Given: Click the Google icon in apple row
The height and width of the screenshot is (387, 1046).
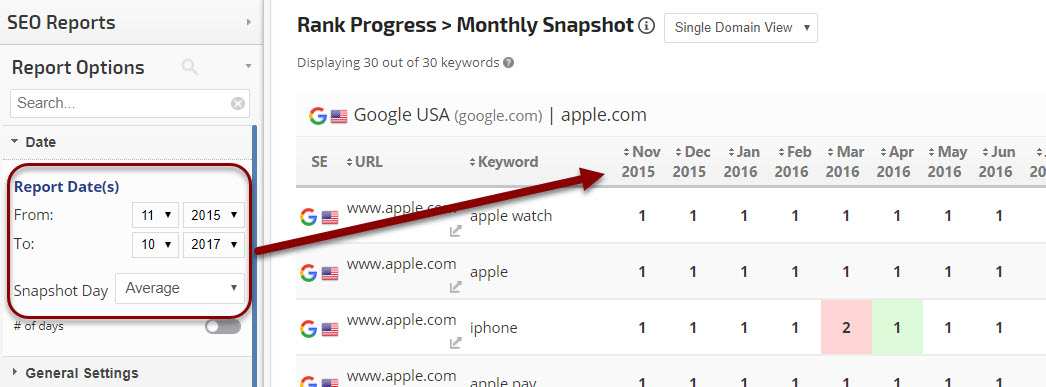Looking at the screenshot, I should [308, 272].
